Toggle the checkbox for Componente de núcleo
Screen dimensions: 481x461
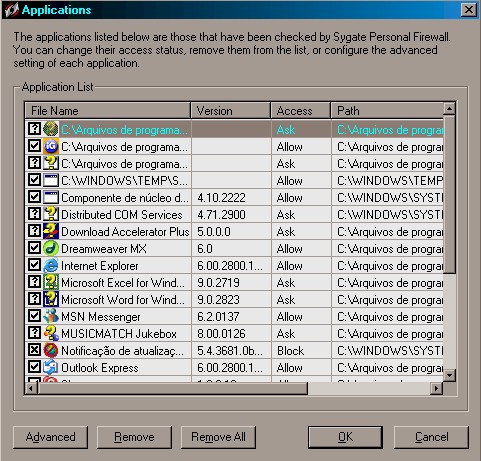tap(34, 197)
